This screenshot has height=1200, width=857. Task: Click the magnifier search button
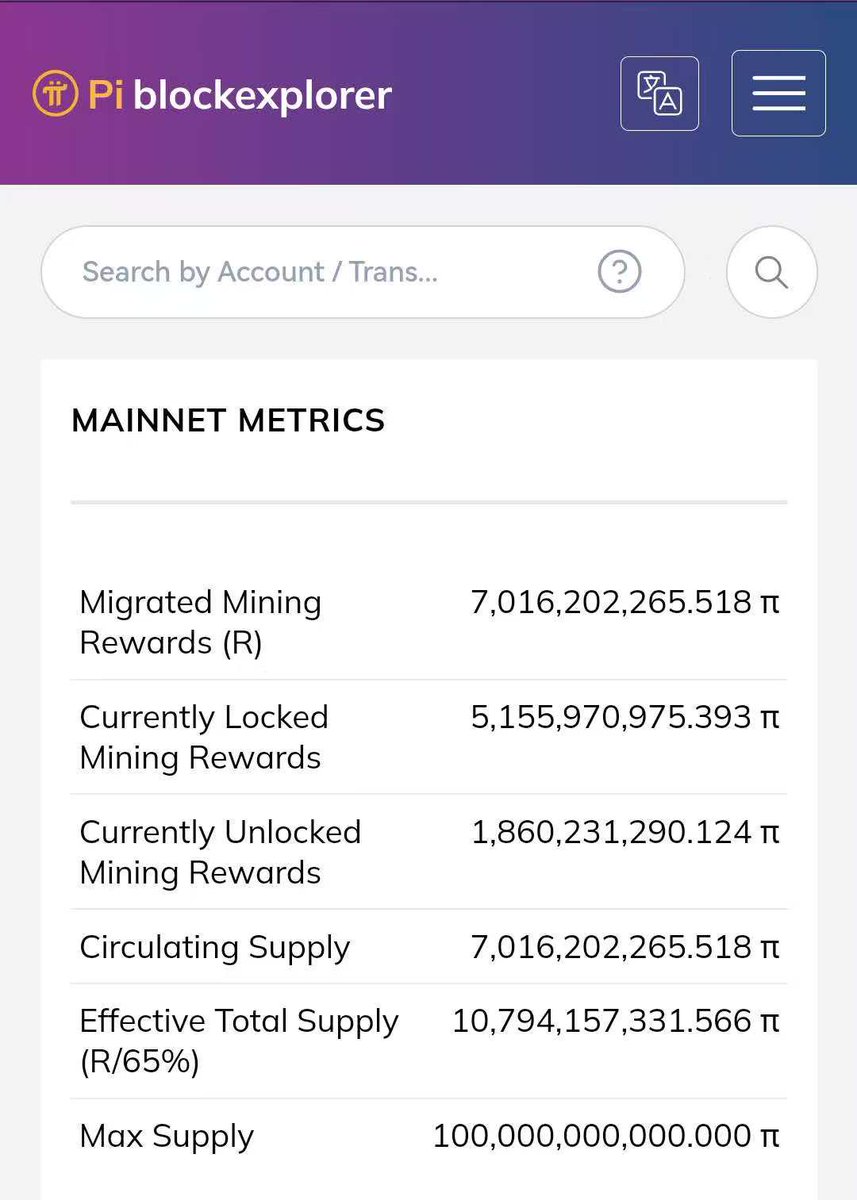pos(771,272)
